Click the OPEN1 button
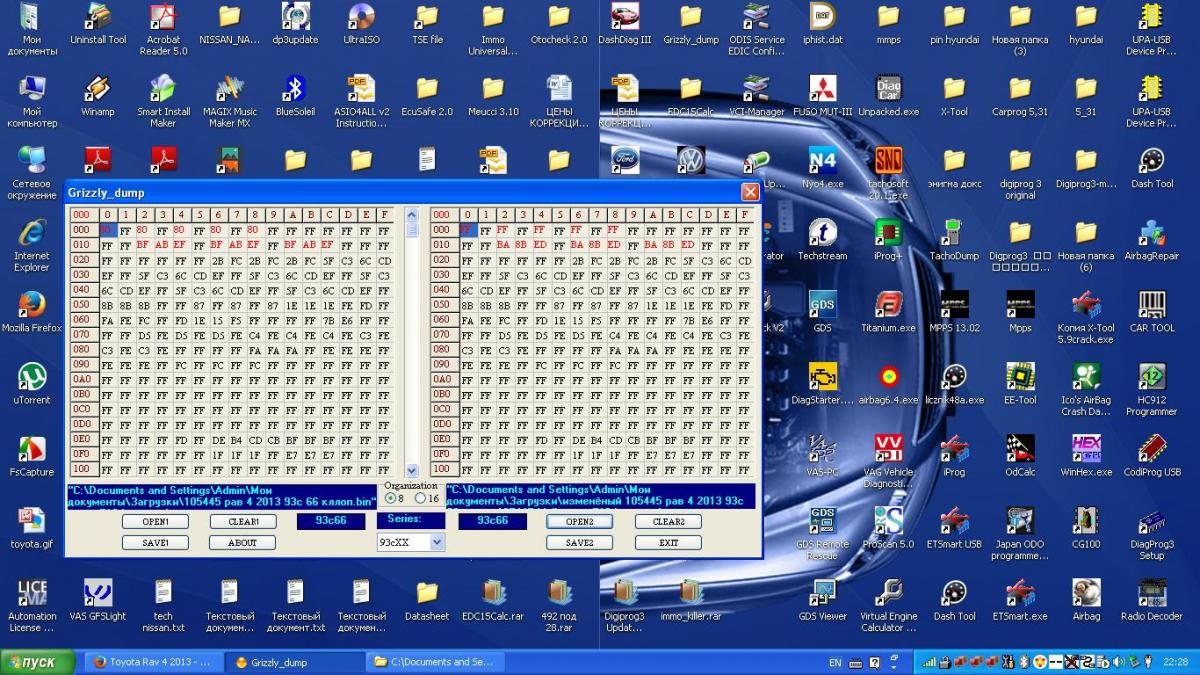 pyautogui.click(x=155, y=522)
